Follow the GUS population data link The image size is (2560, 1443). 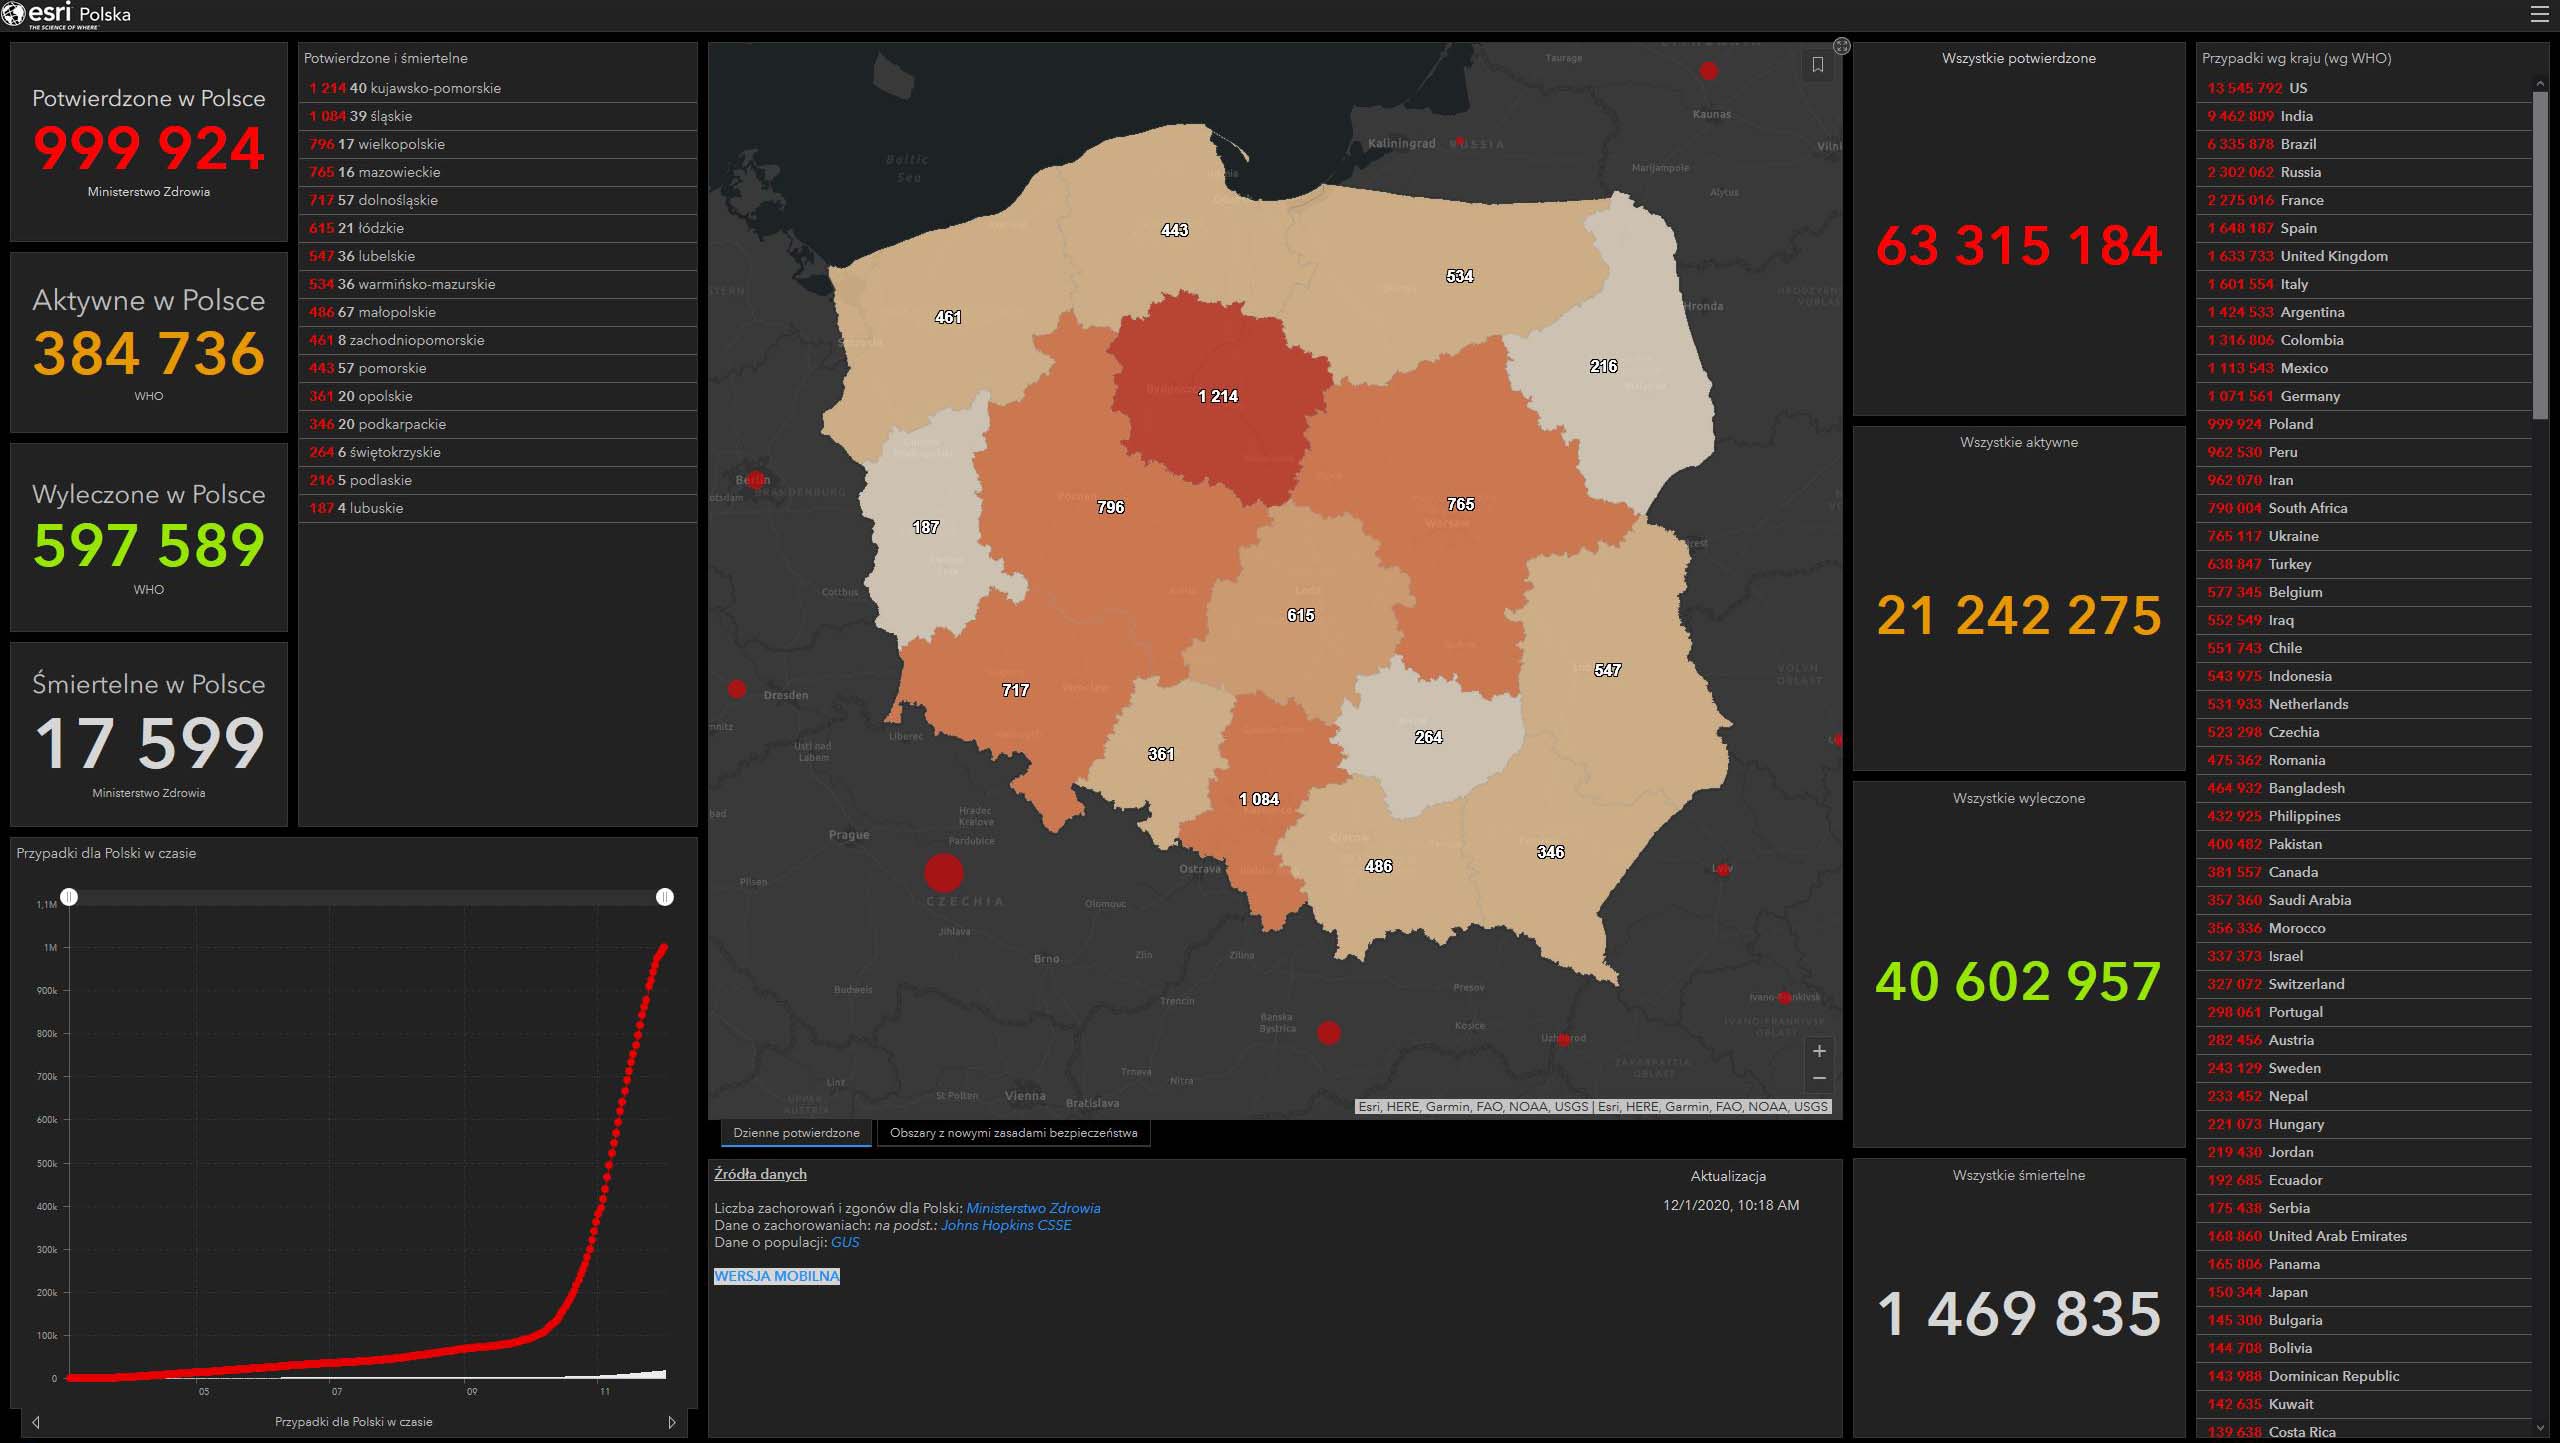click(845, 1242)
